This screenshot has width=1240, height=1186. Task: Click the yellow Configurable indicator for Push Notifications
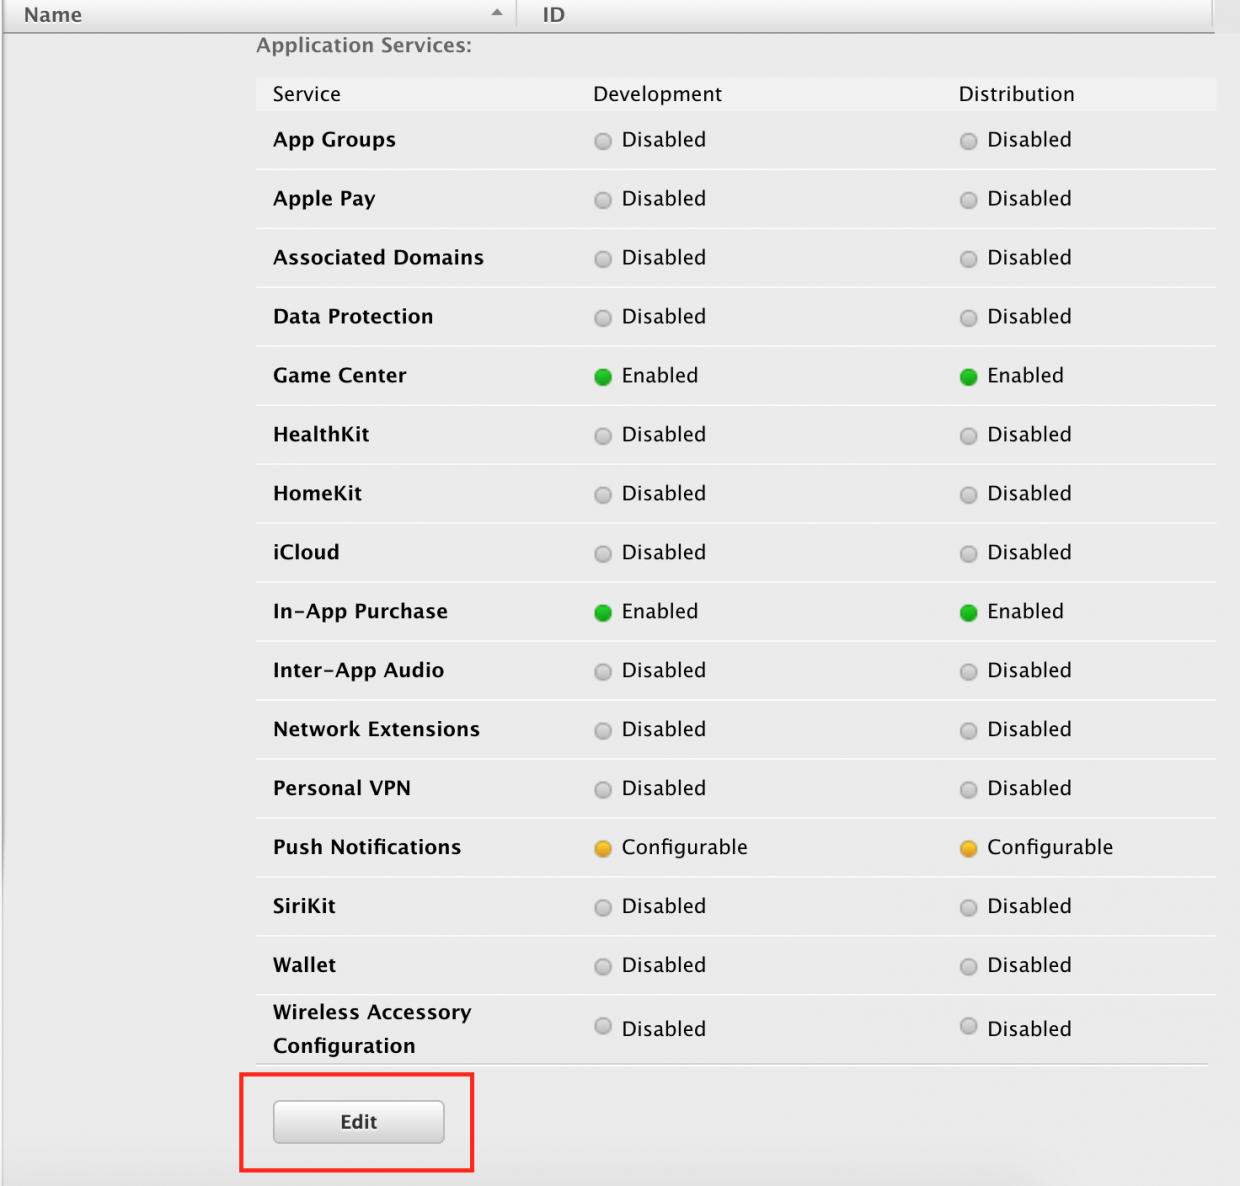coord(603,848)
